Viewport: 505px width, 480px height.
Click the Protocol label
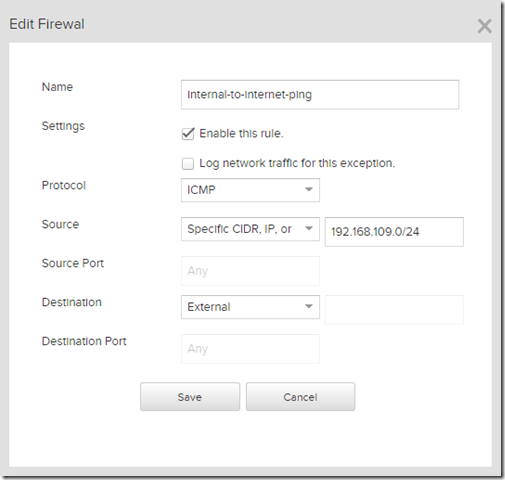tap(64, 185)
